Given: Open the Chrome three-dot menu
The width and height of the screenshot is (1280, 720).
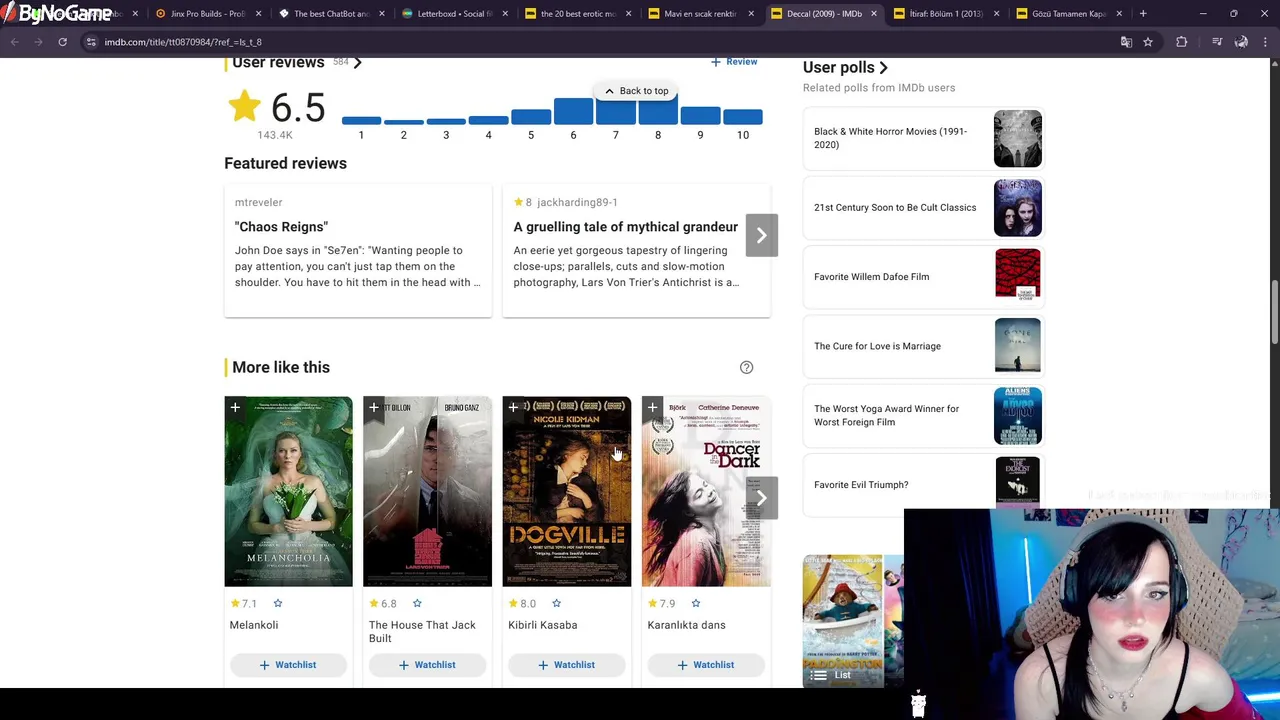Looking at the screenshot, I should click(1266, 42).
